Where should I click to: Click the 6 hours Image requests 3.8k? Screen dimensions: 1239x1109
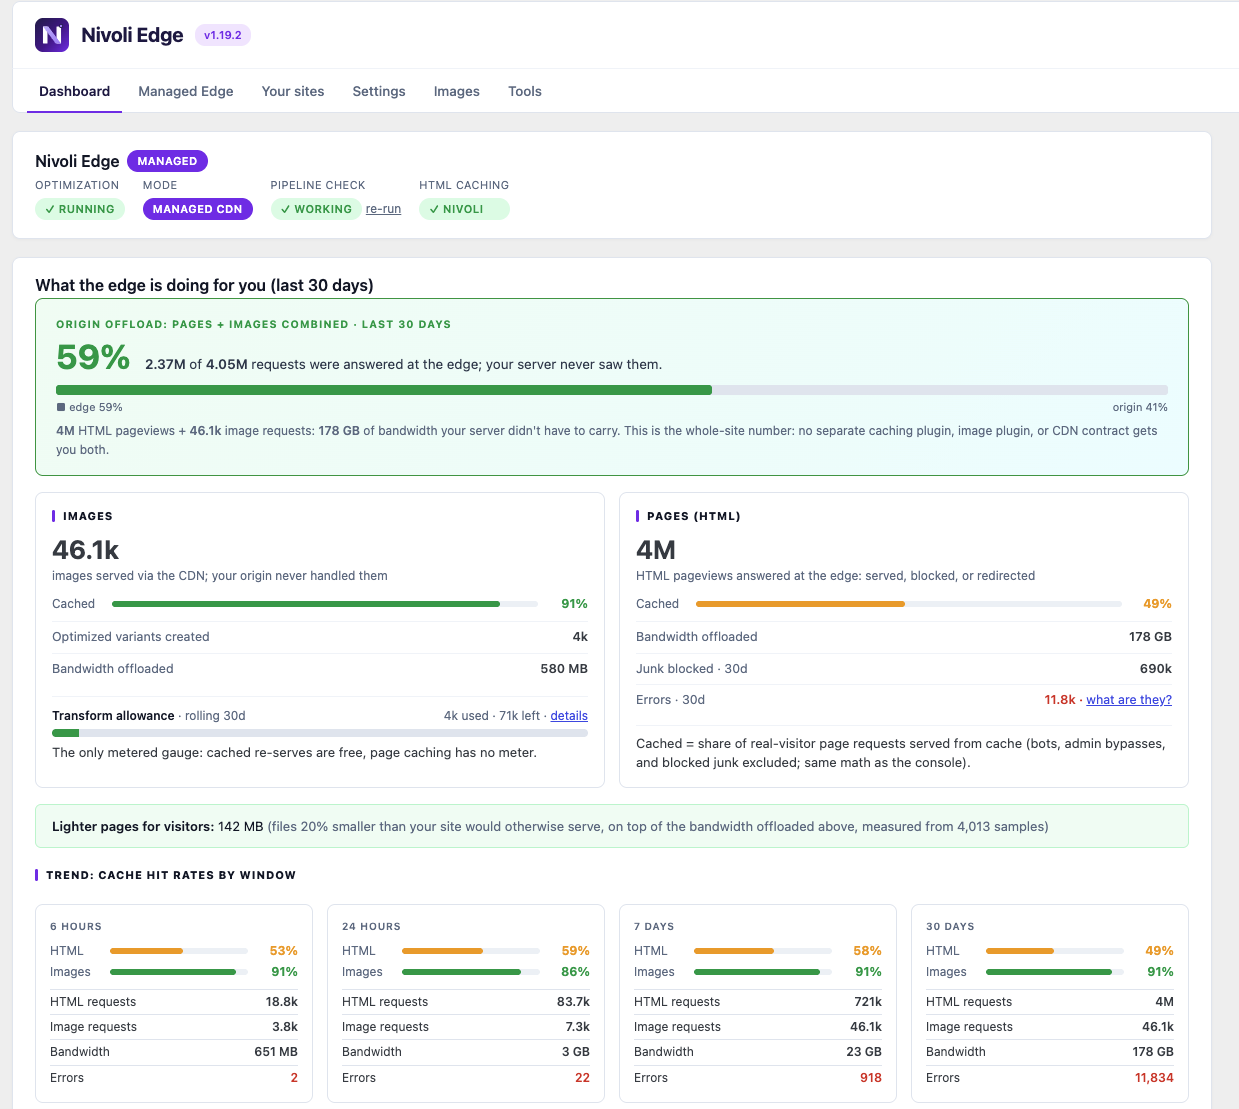pos(285,1027)
